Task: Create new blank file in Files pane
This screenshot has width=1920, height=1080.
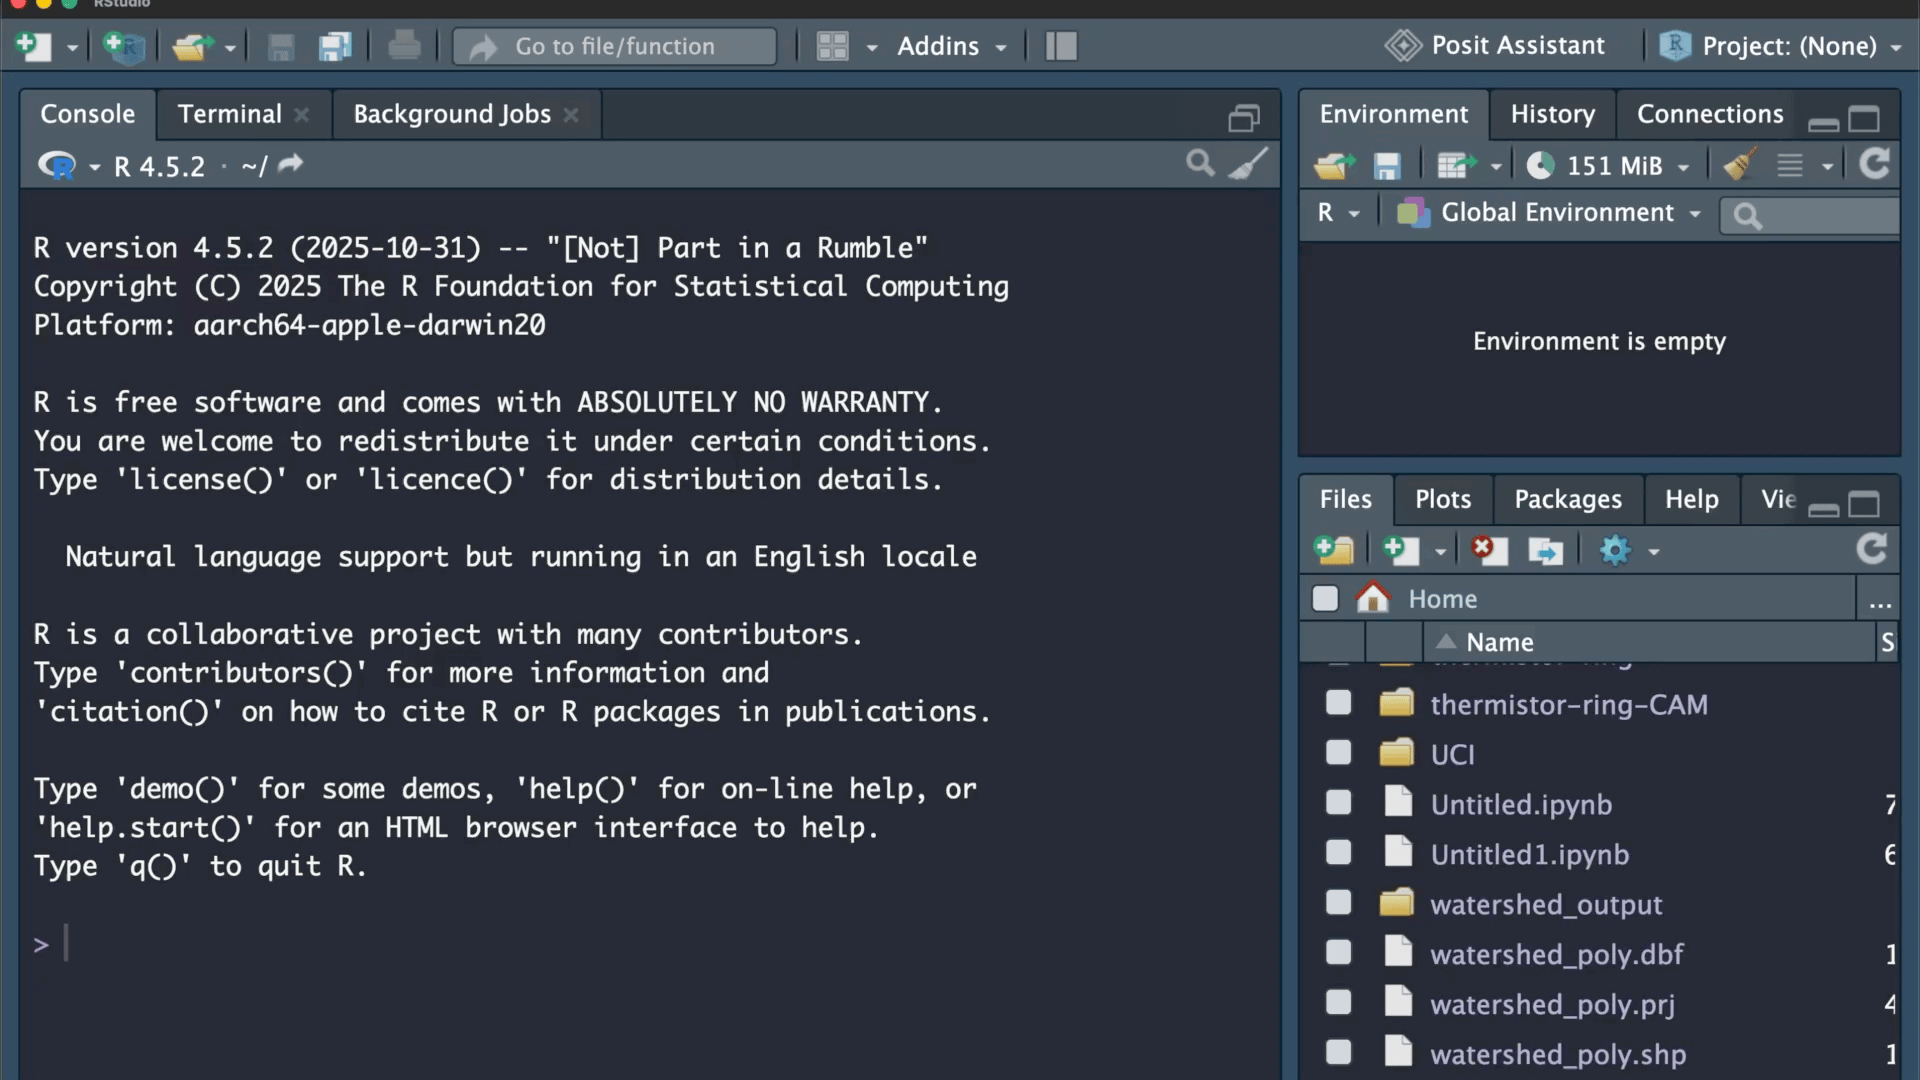Action: click(1401, 550)
